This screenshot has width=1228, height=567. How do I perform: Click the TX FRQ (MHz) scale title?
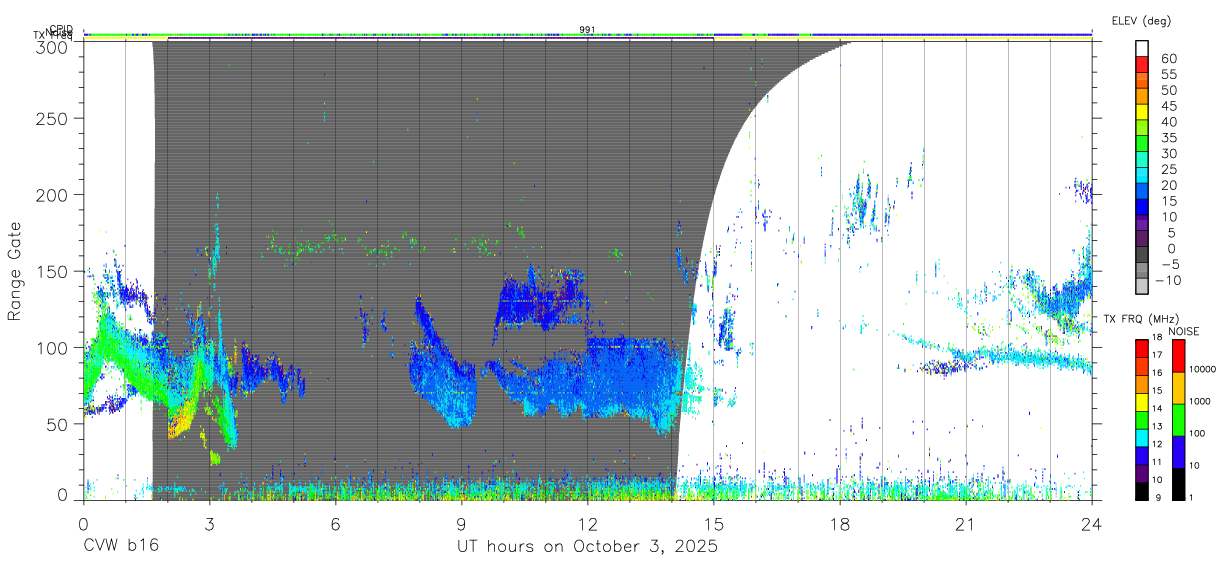(x=1140, y=319)
